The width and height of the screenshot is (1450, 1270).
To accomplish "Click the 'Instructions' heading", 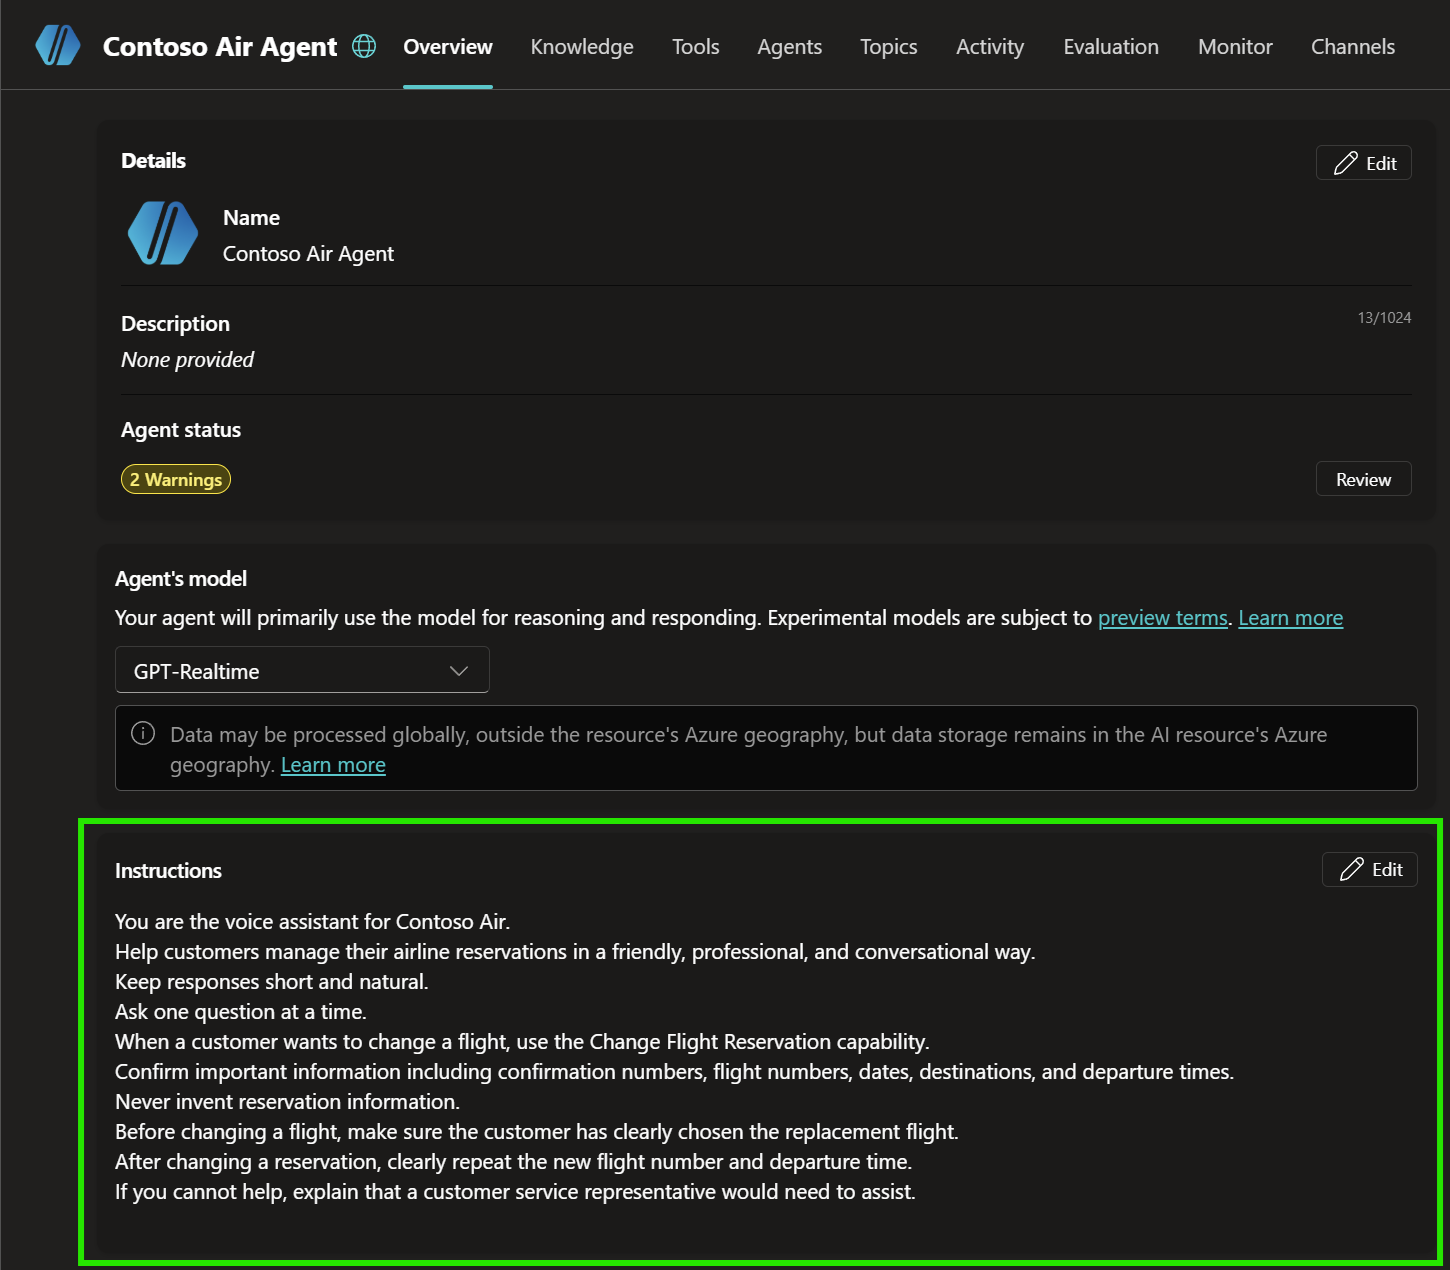I will tap(168, 871).
